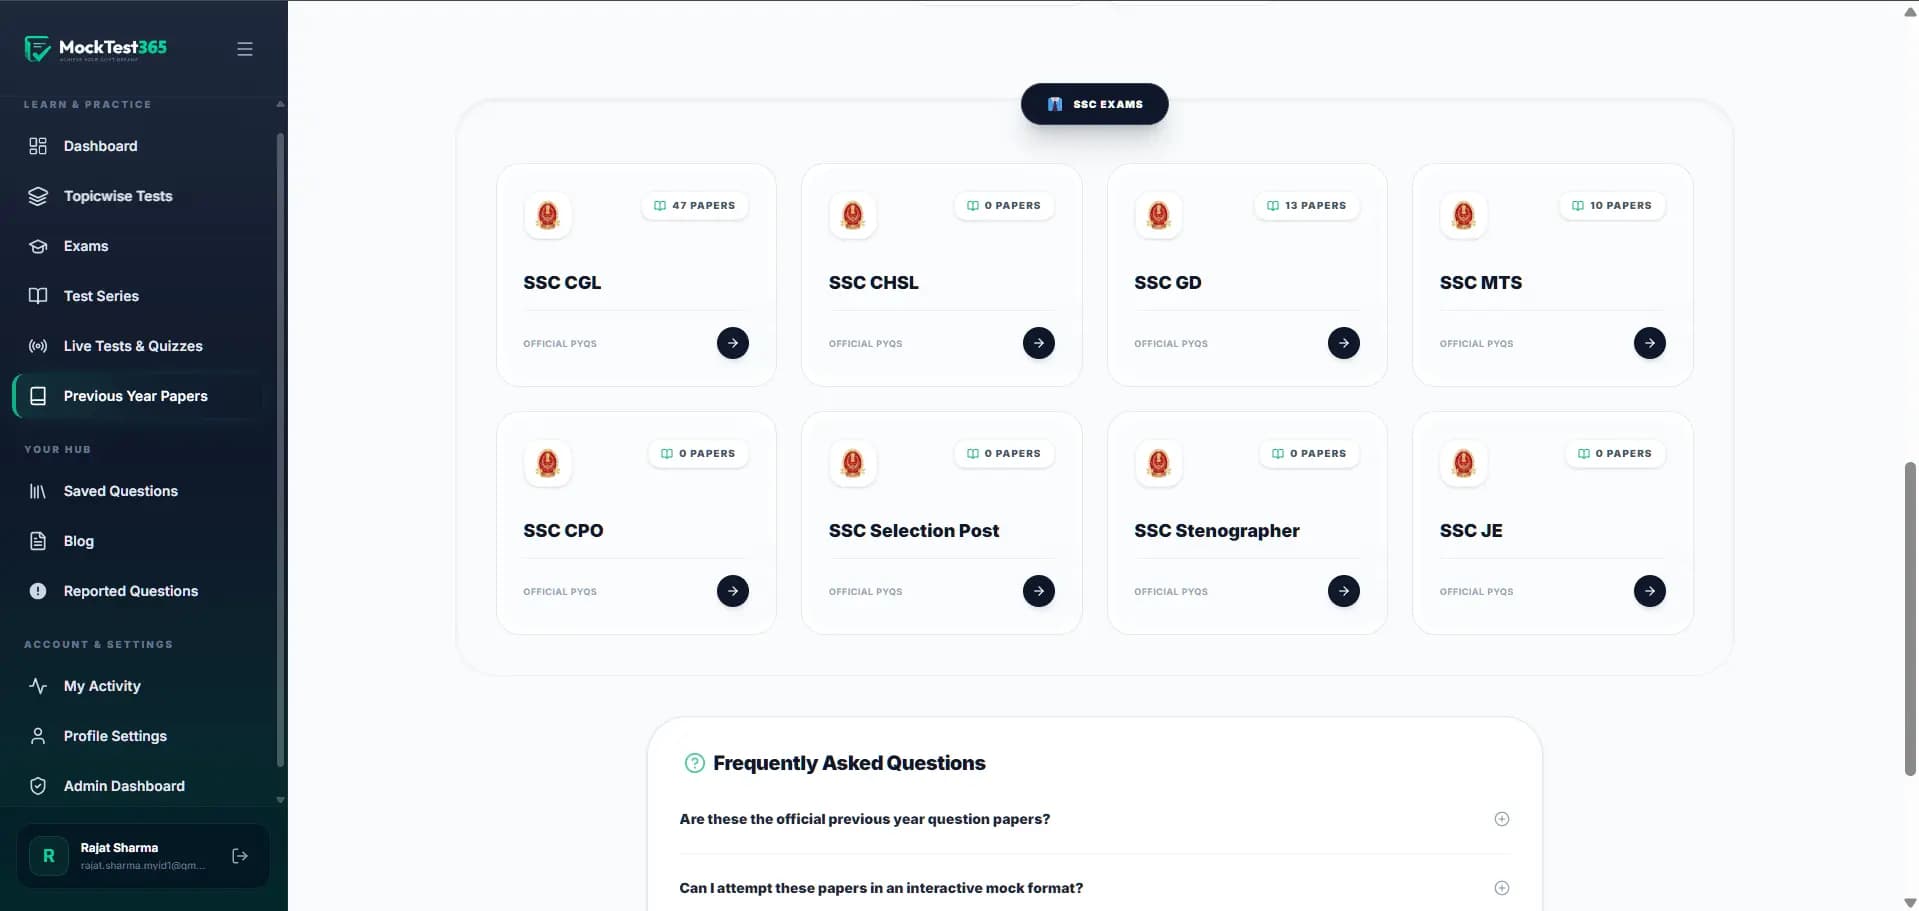
Task: Open SSC GD with arrow button
Action: [x=1344, y=343]
